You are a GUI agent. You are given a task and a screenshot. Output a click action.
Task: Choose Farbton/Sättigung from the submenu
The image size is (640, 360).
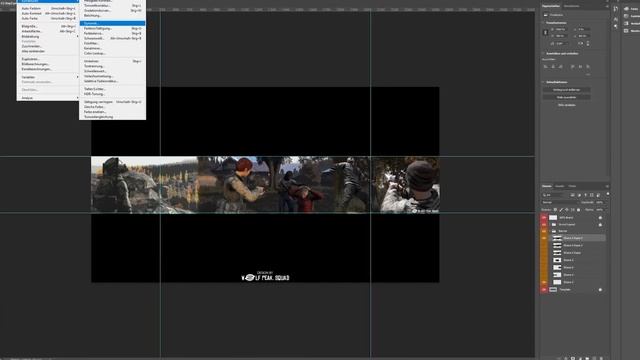(x=112, y=29)
